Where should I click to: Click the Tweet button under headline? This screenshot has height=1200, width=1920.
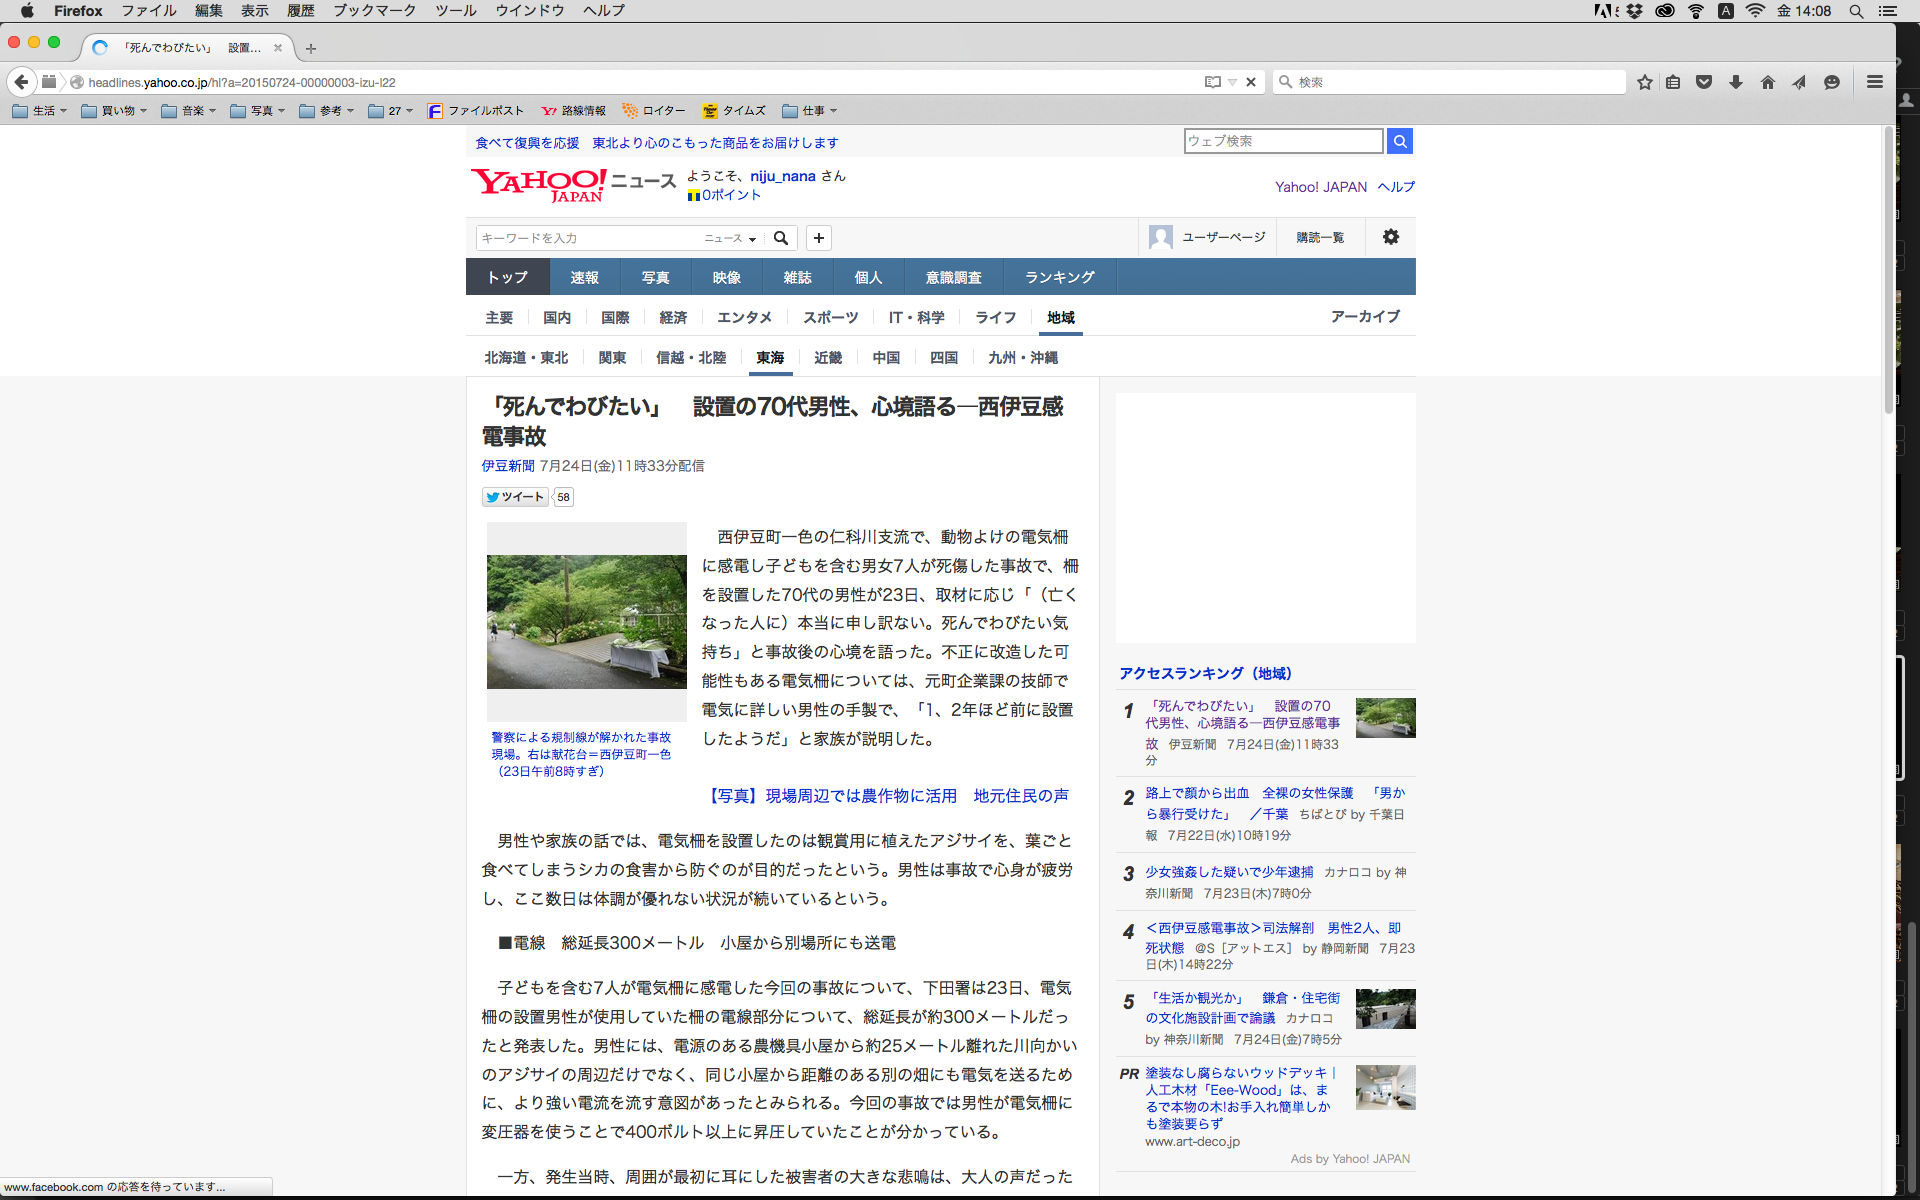pyautogui.click(x=516, y=497)
